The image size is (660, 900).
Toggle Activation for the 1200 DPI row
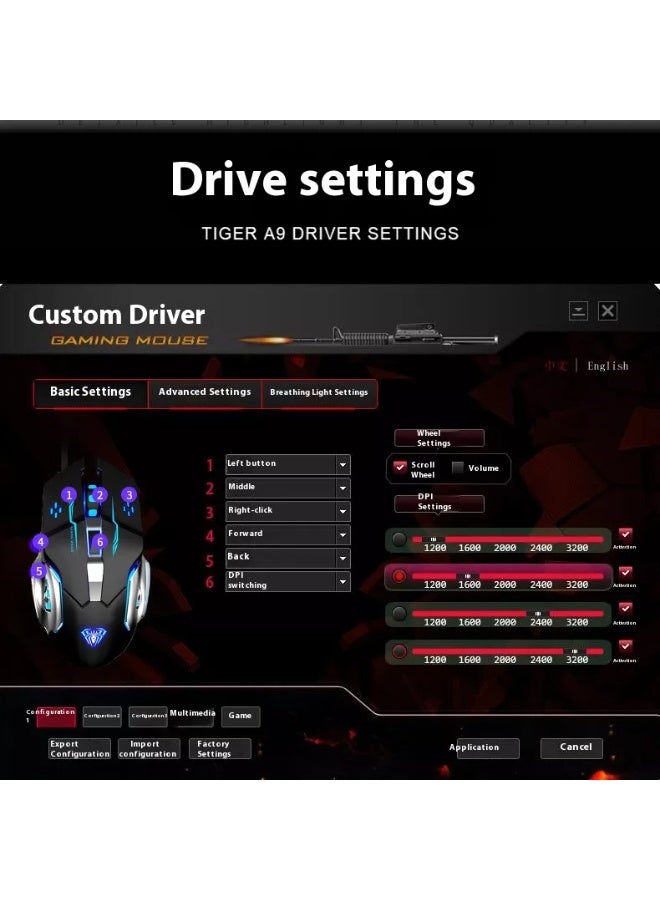(625, 534)
